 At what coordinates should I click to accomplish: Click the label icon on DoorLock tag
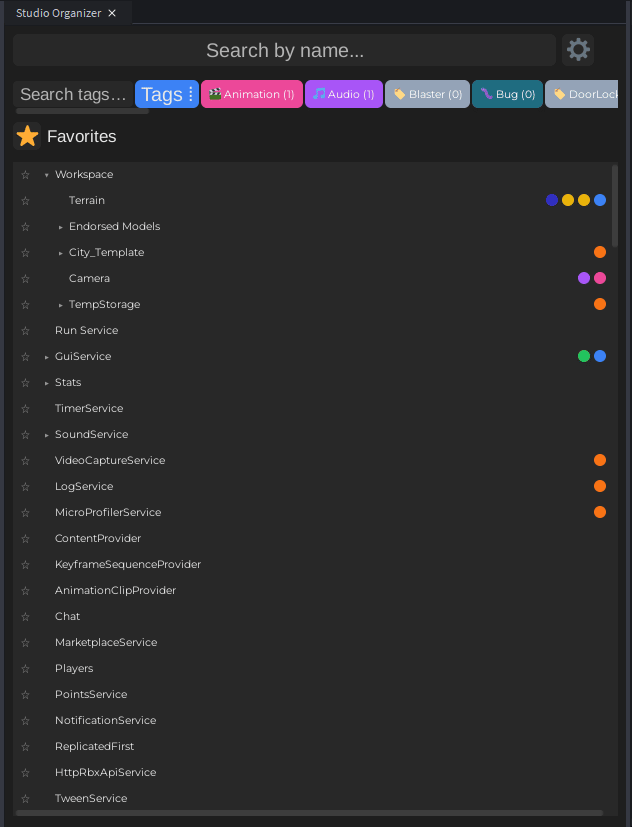coord(559,94)
